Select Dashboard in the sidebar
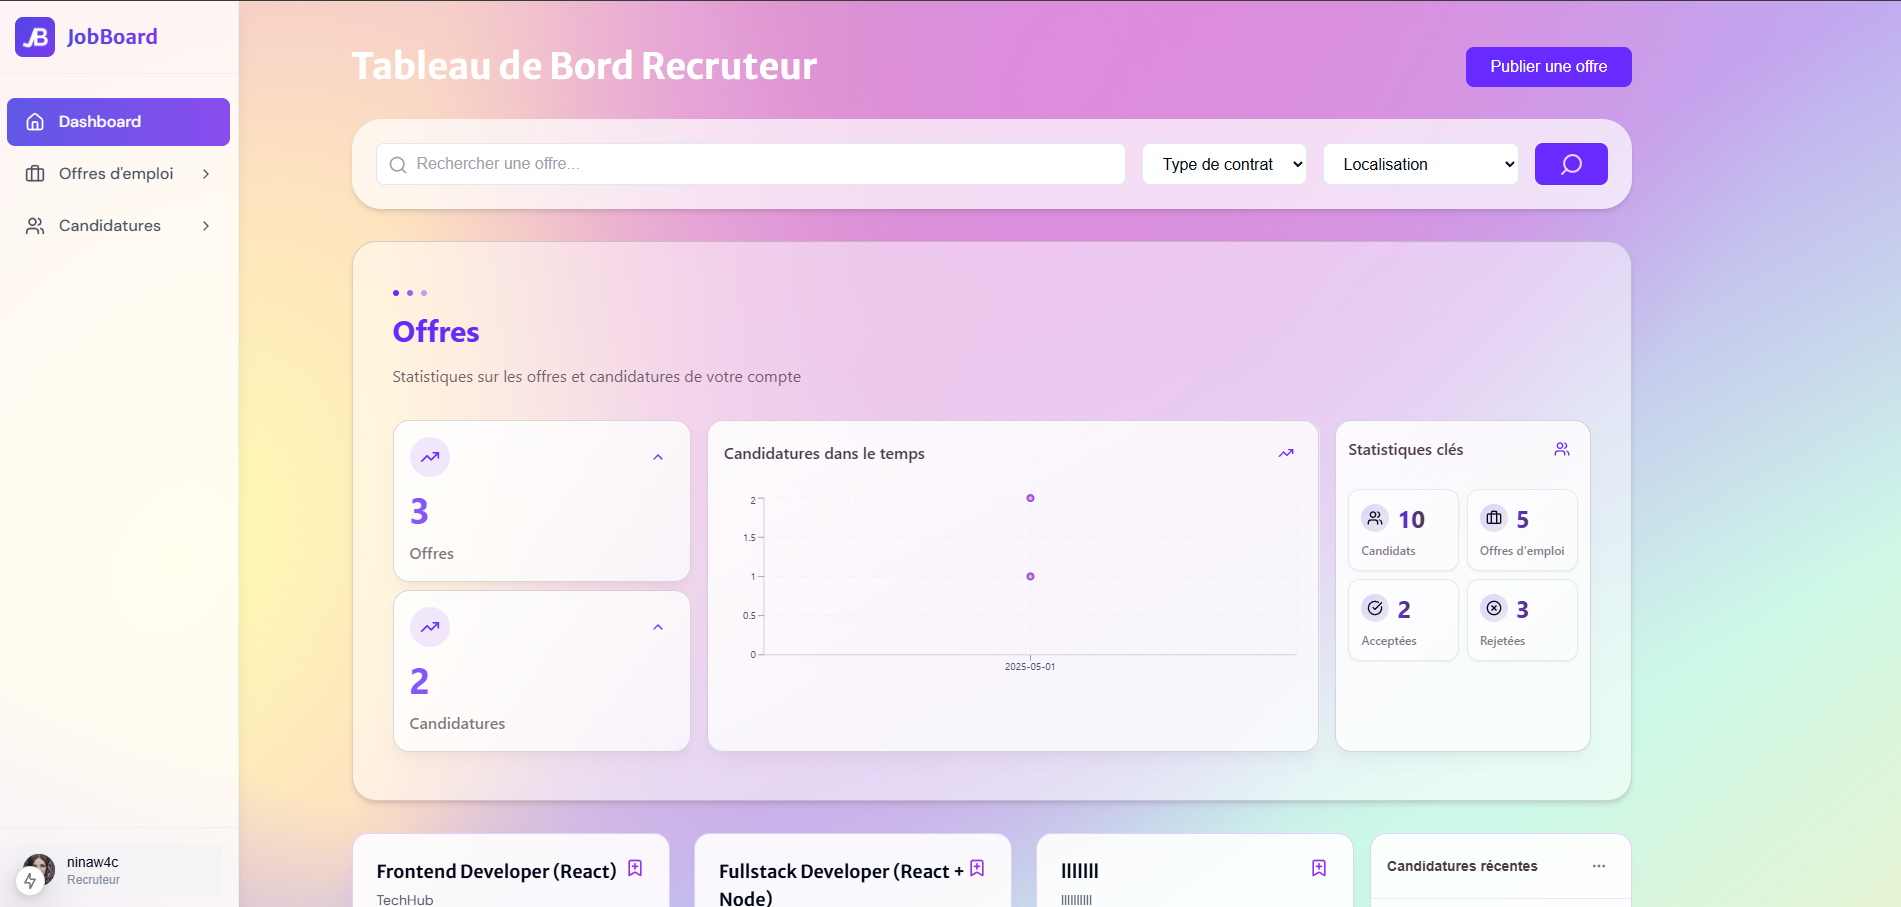This screenshot has height=907, width=1901. click(118, 122)
